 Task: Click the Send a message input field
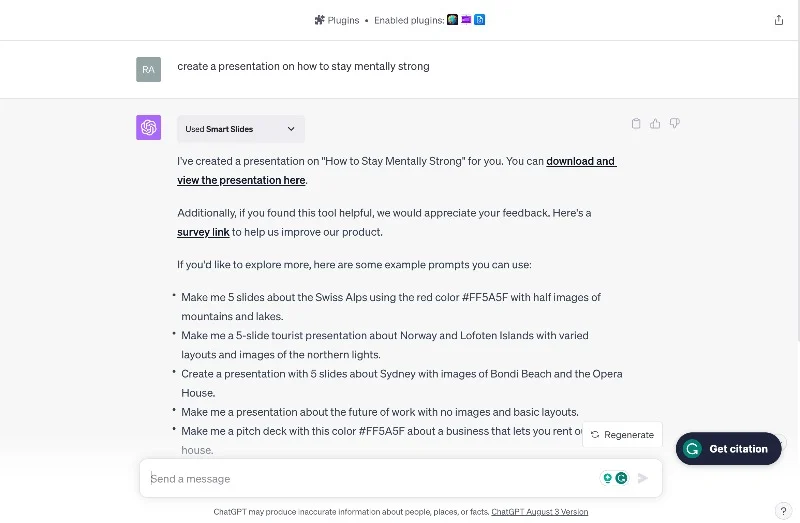click(370, 478)
